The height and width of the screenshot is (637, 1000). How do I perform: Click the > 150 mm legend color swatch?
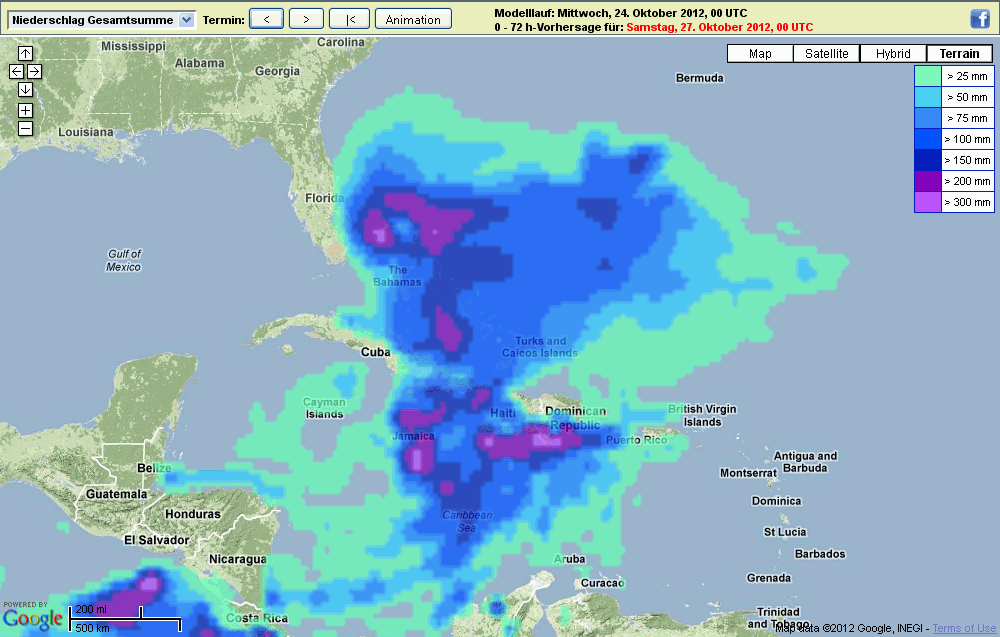point(928,160)
